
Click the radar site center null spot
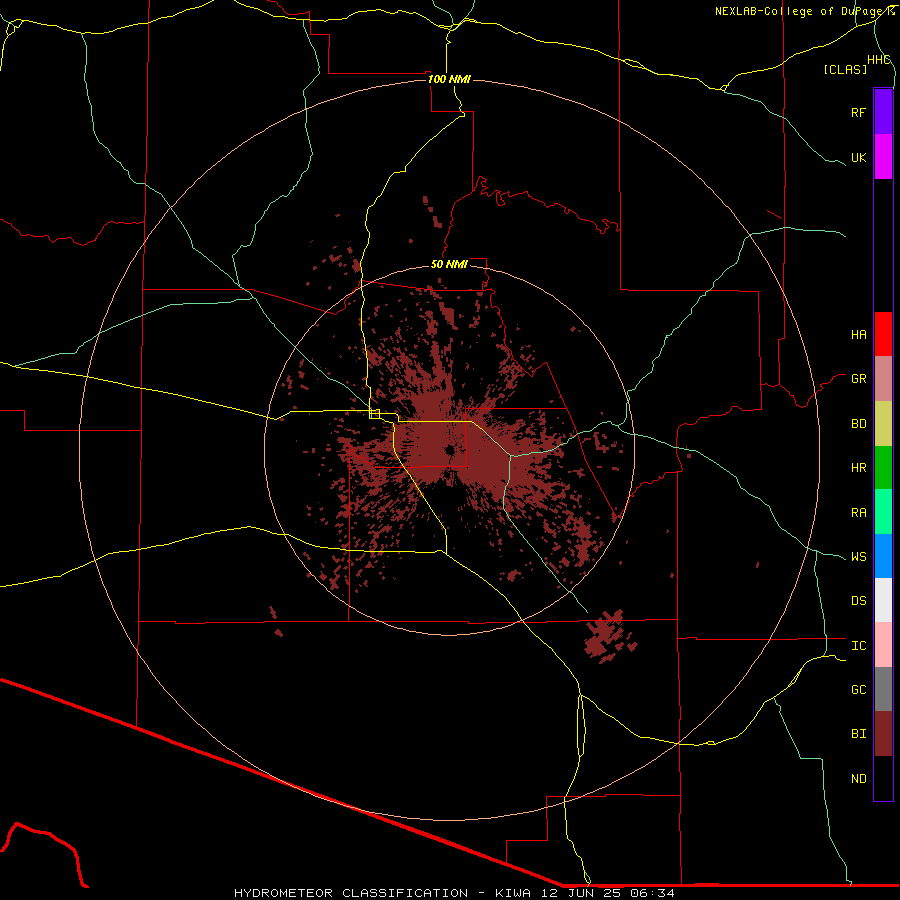pos(449,451)
